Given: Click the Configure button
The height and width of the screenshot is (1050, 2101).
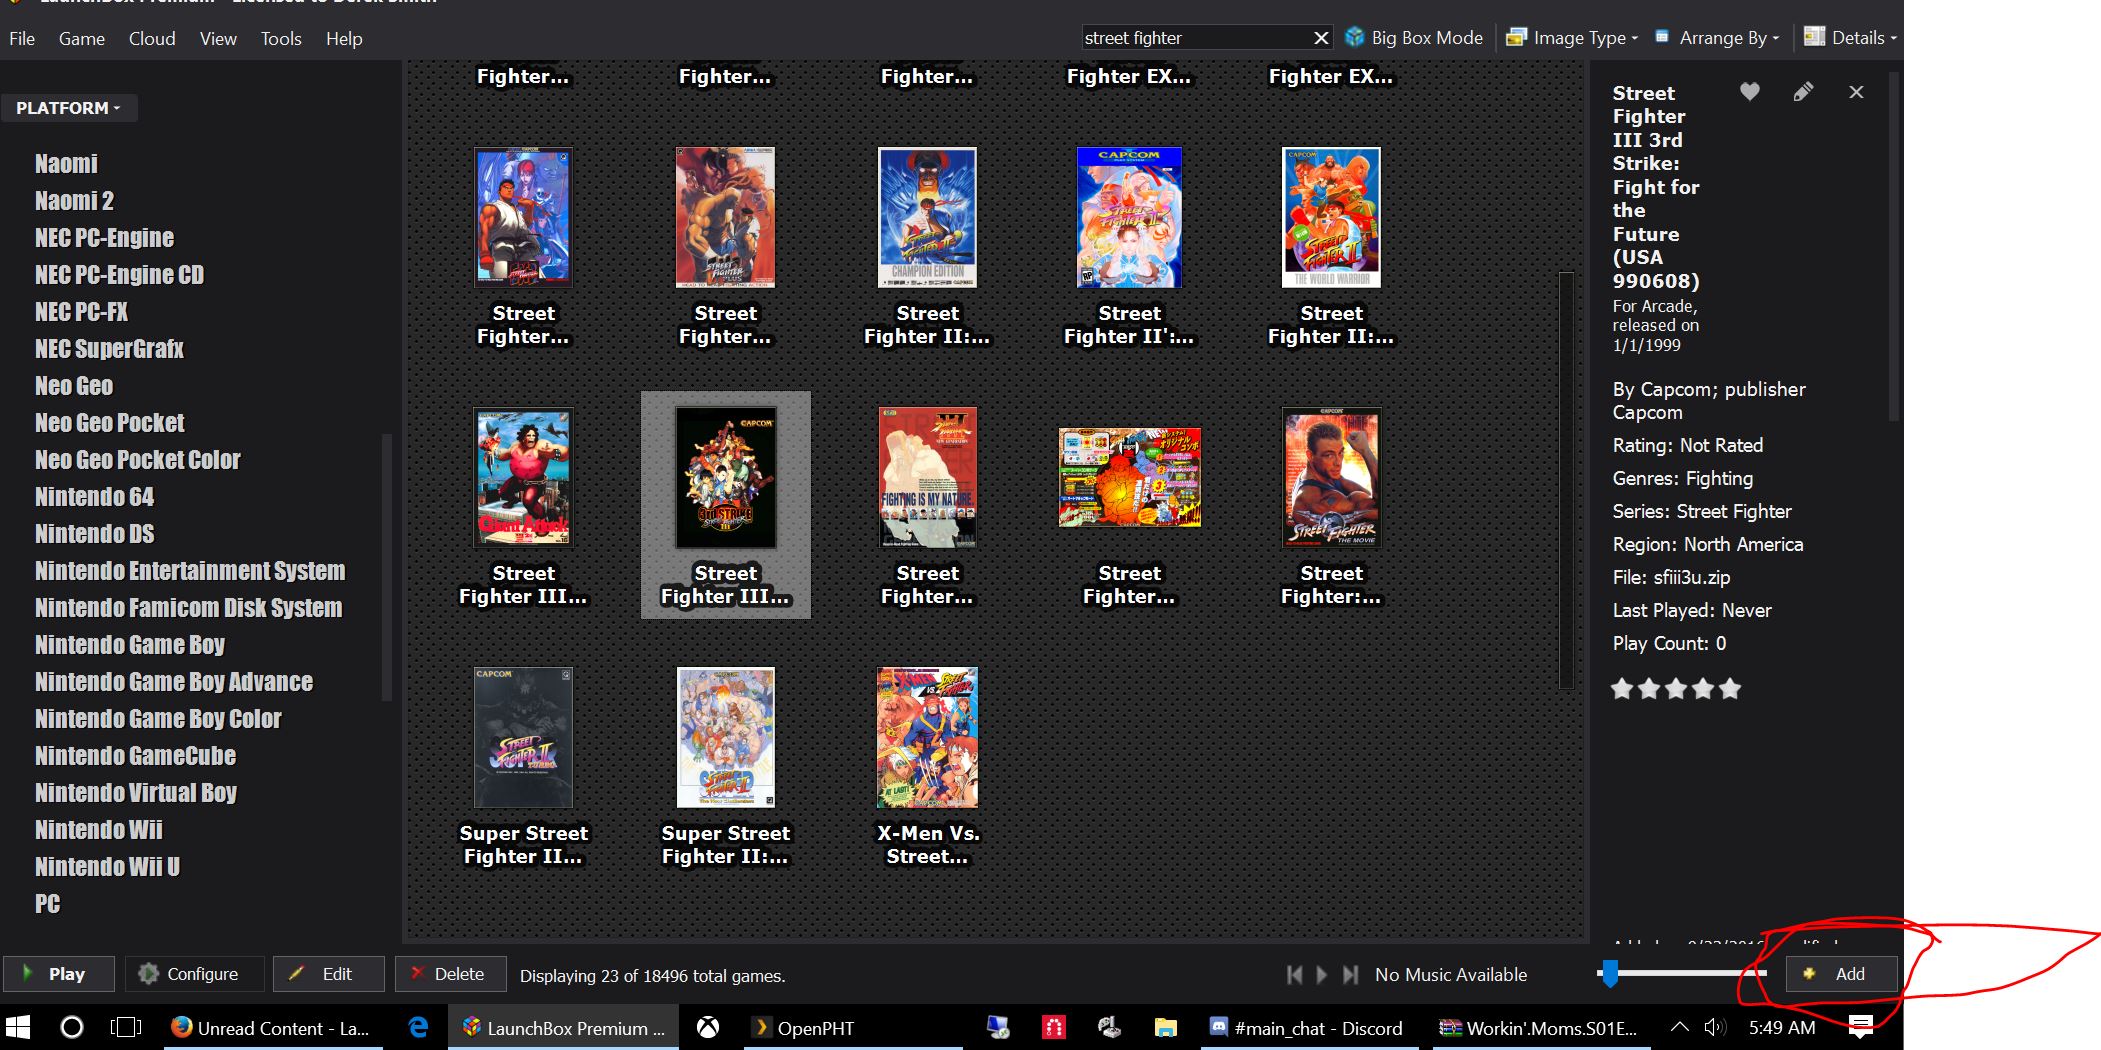Looking at the screenshot, I should [x=194, y=974].
